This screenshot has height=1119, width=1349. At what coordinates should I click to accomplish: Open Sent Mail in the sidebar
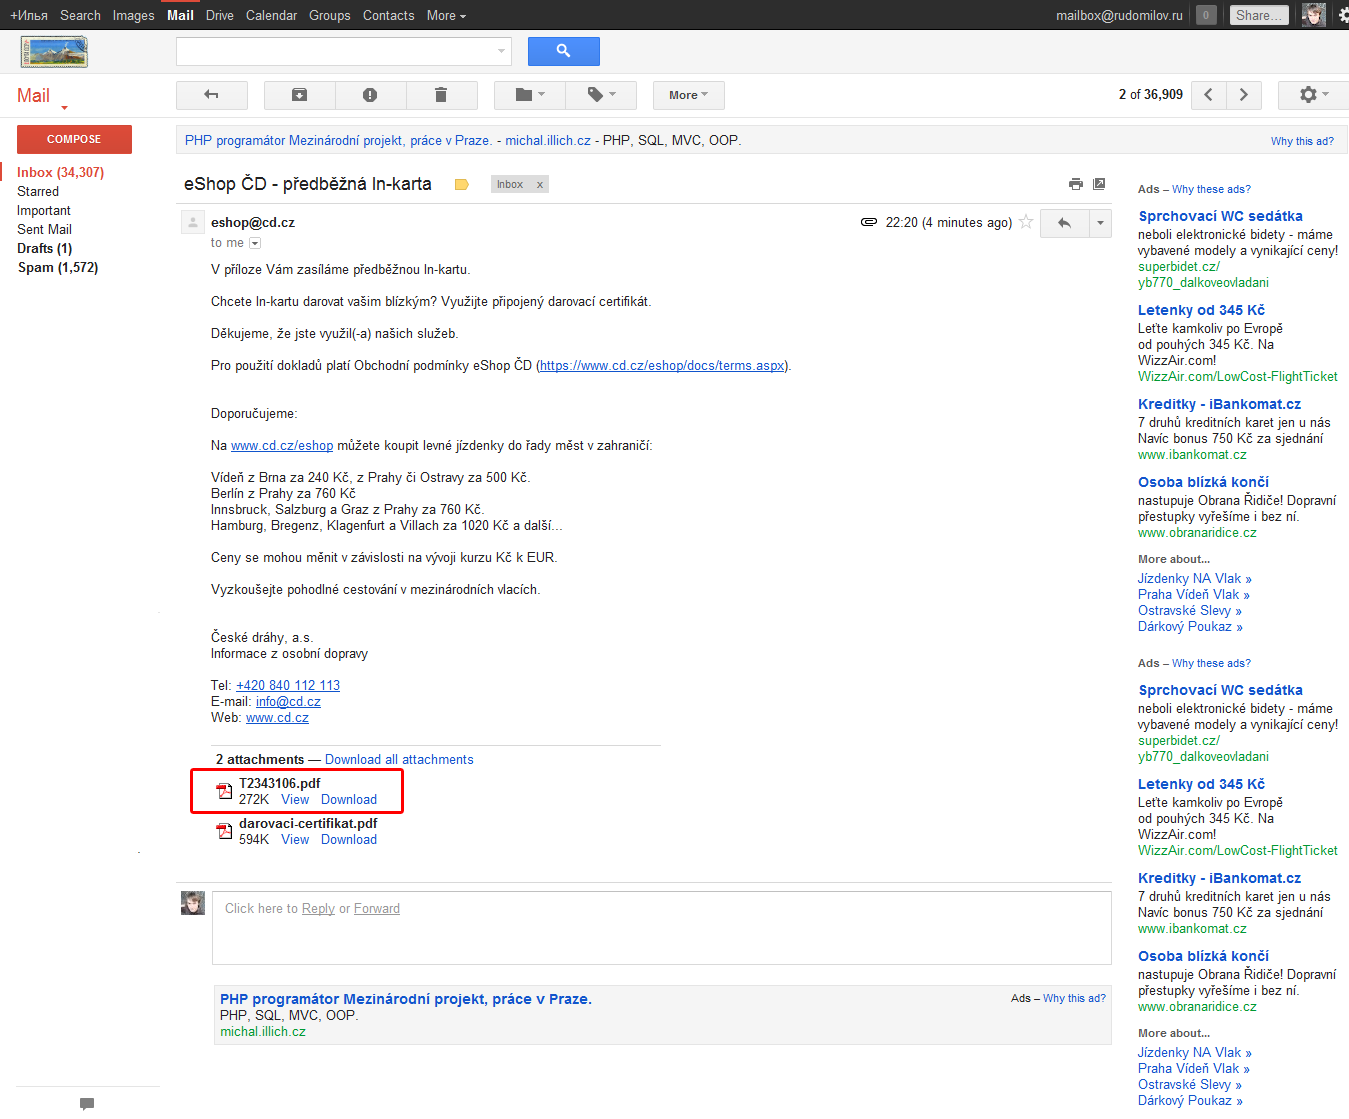coord(45,229)
